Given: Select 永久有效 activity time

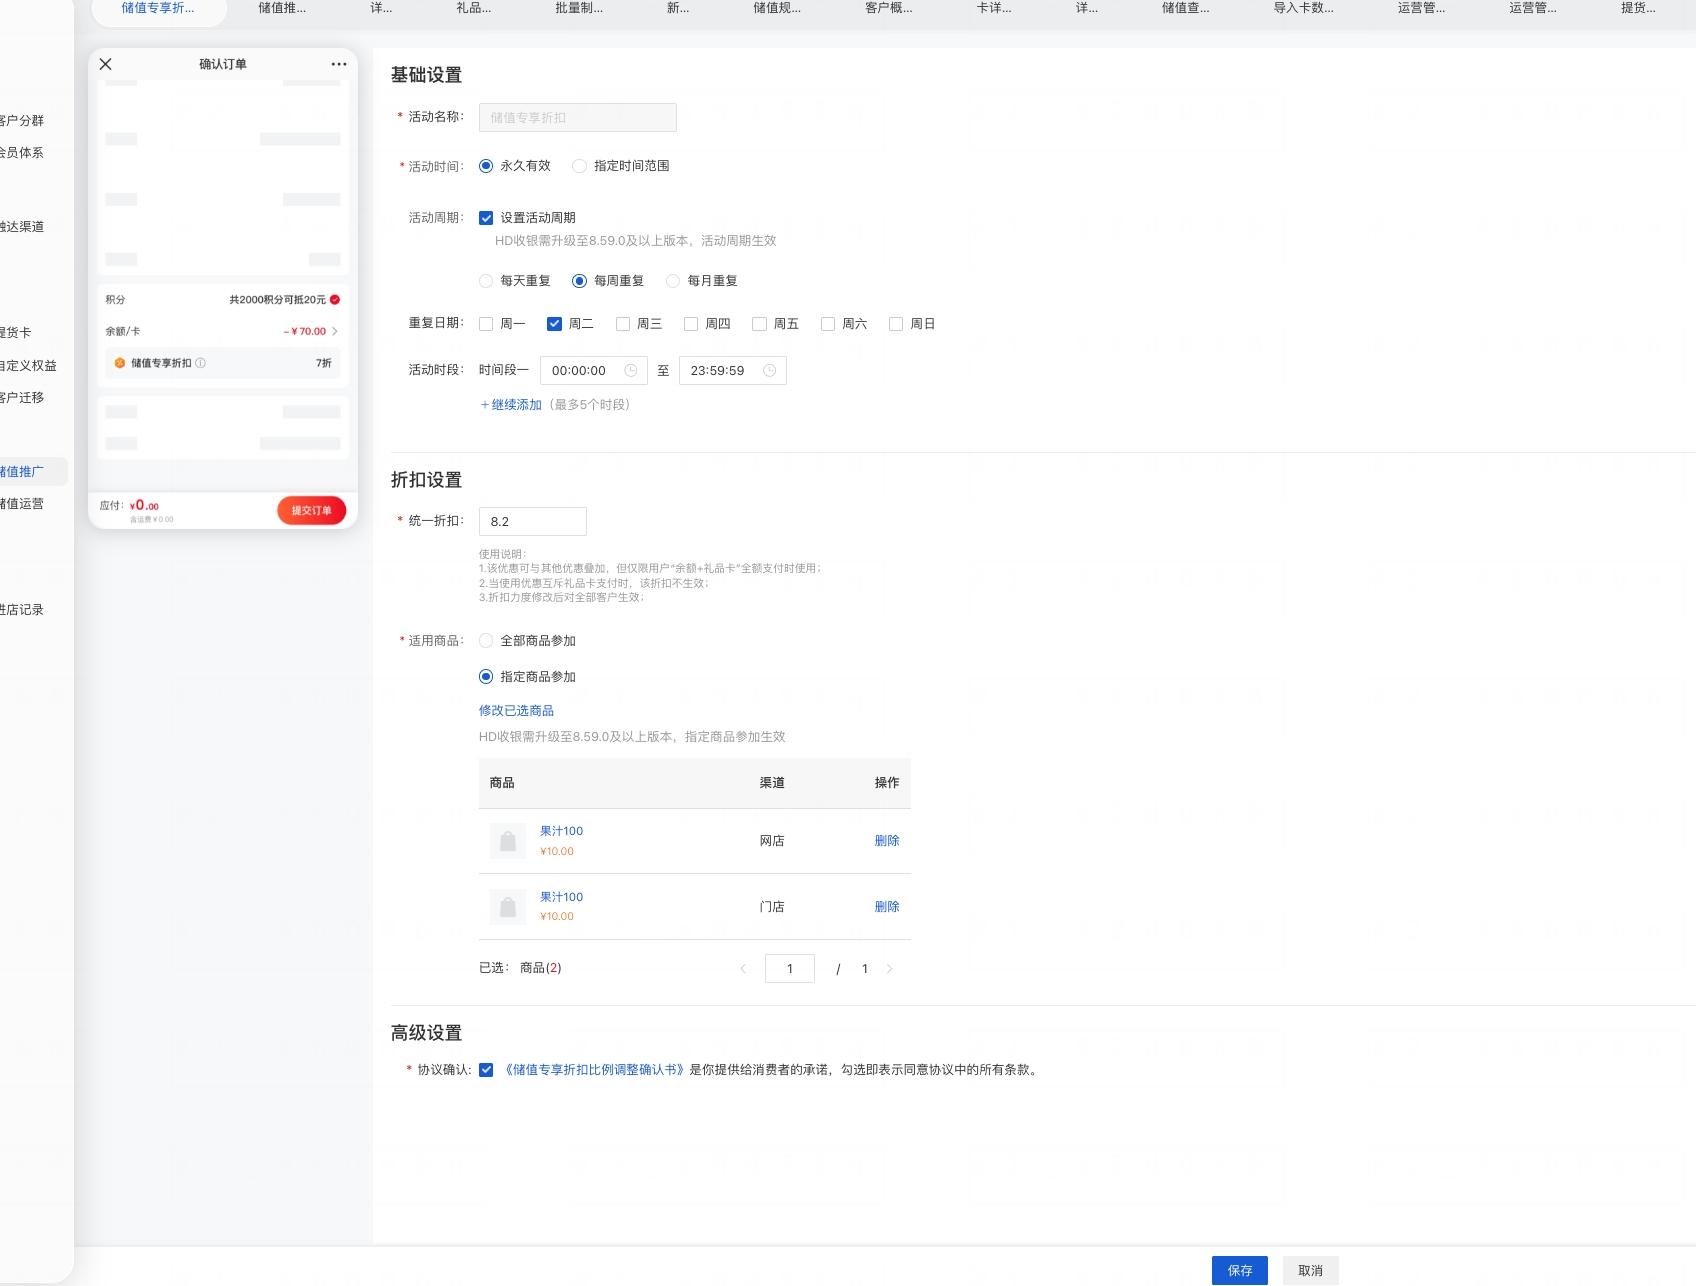Looking at the screenshot, I should coord(486,166).
